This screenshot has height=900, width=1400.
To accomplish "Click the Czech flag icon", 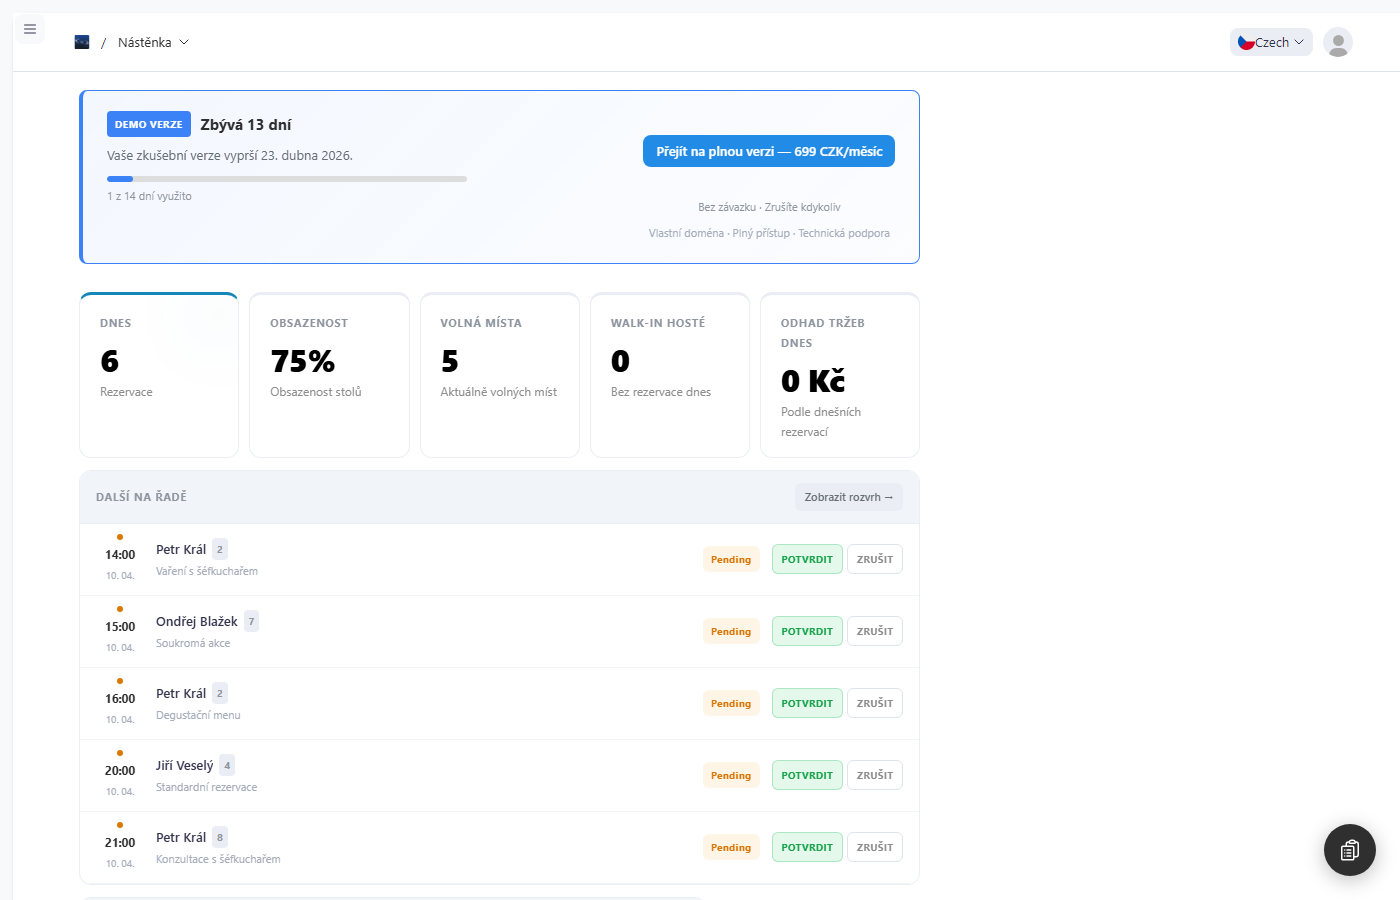I will tap(1246, 42).
